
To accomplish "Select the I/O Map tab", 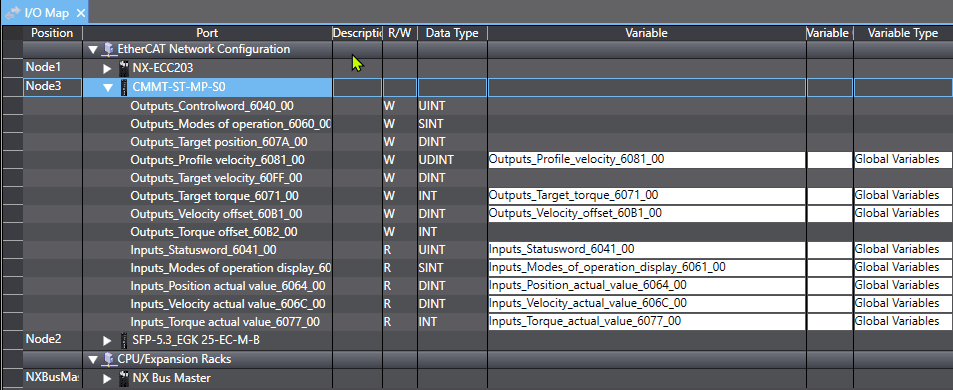I will (x=46, y=13).
